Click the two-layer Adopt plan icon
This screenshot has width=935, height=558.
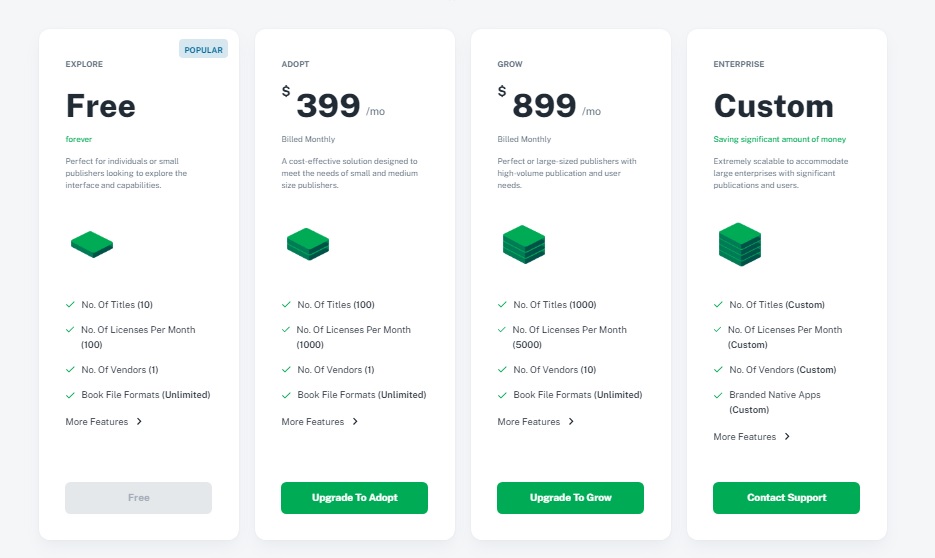pos(308,244)
